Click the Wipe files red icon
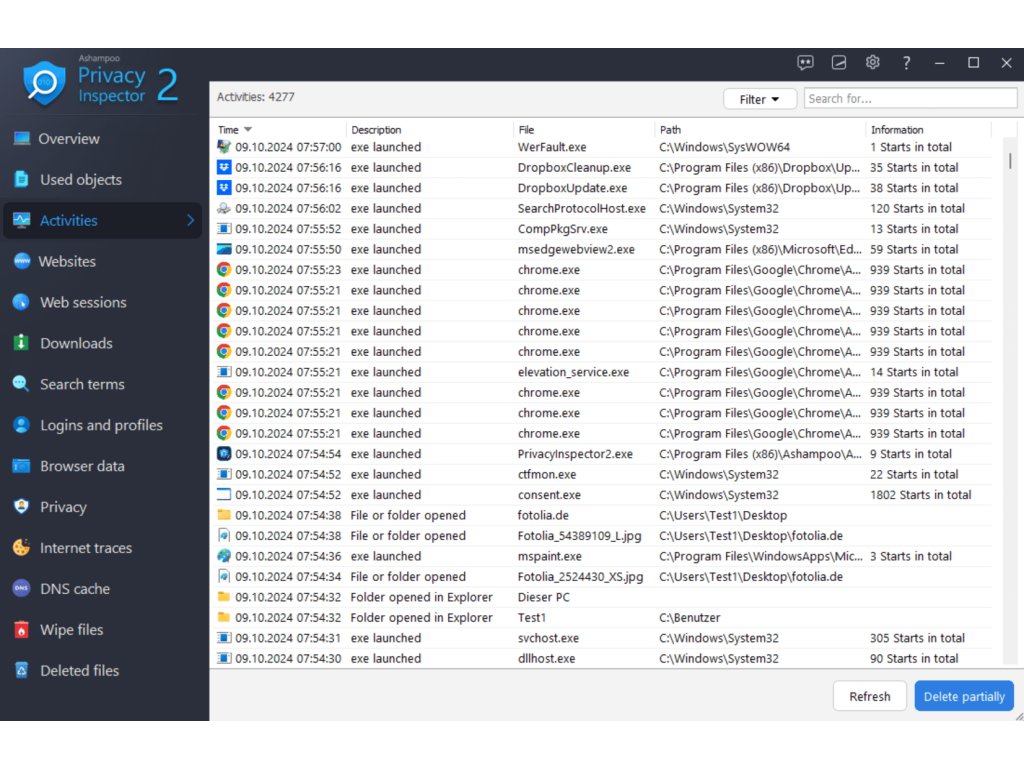The height and width of the screenshot is (768, 1024). tap(22, 630)
